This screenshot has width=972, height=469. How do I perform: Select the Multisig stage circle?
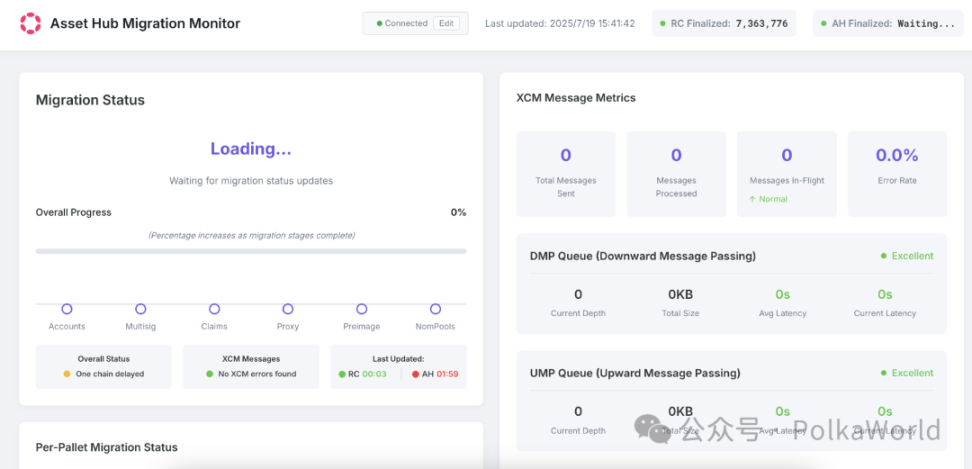click(141, 309)
